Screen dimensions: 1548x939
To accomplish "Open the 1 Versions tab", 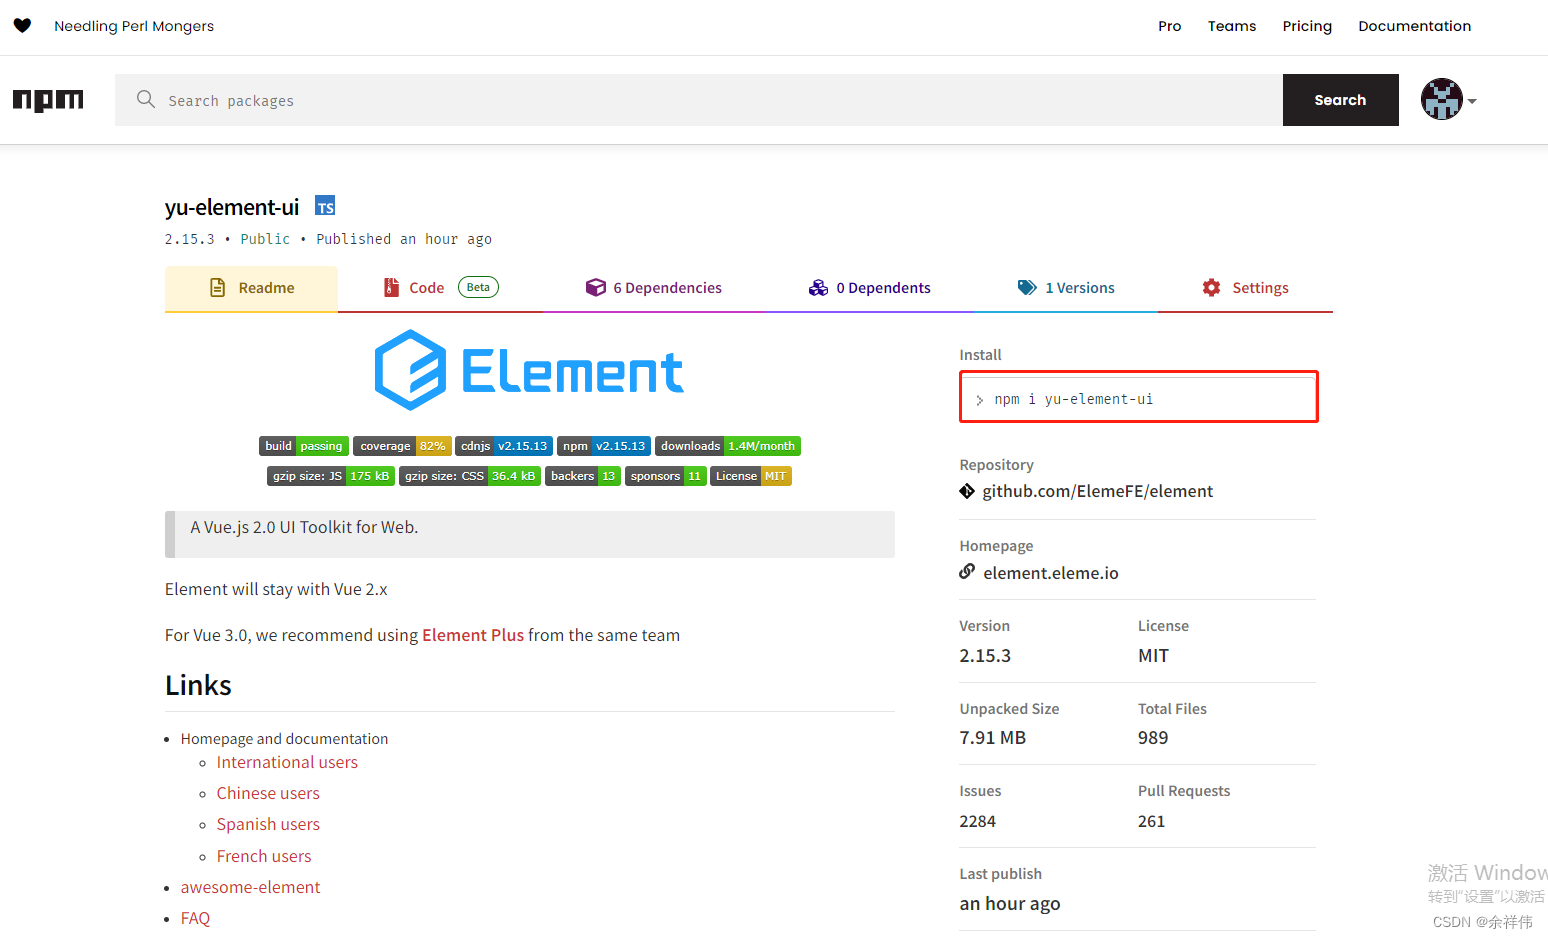I will (x=1066, y=288).
